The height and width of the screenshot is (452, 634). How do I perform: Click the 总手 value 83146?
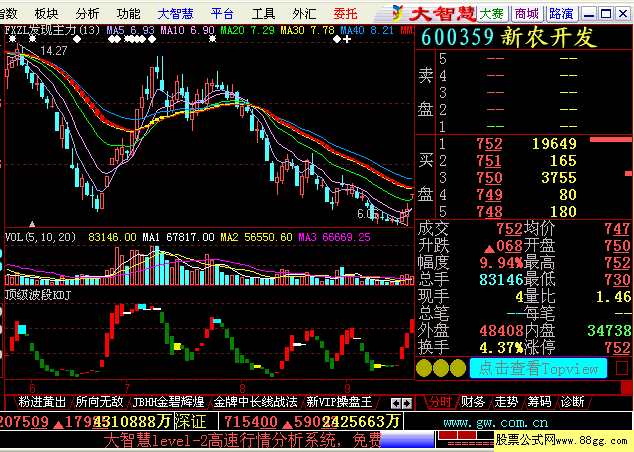[501, 279]
